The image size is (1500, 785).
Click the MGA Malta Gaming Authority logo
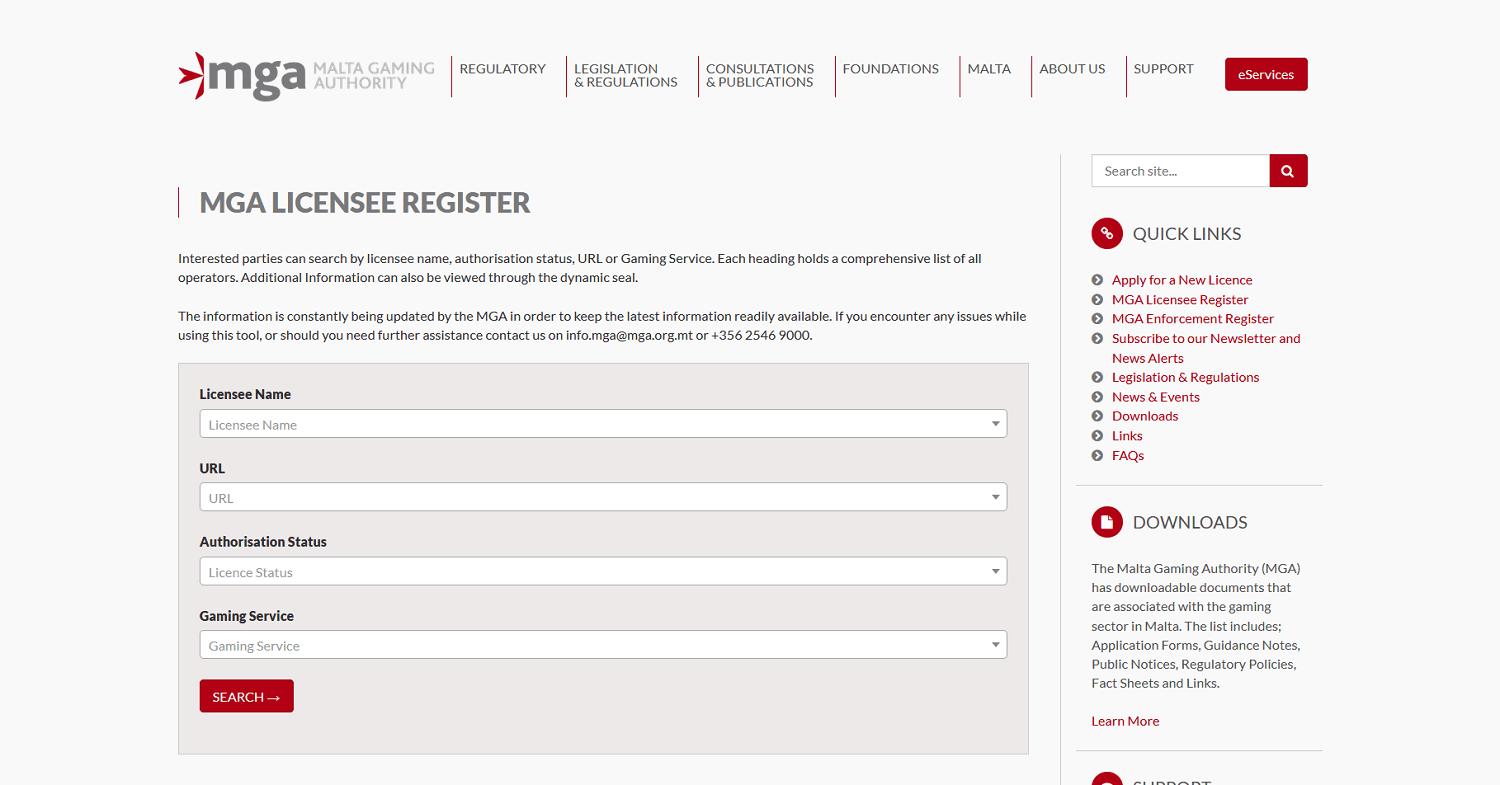coord(307,76)
